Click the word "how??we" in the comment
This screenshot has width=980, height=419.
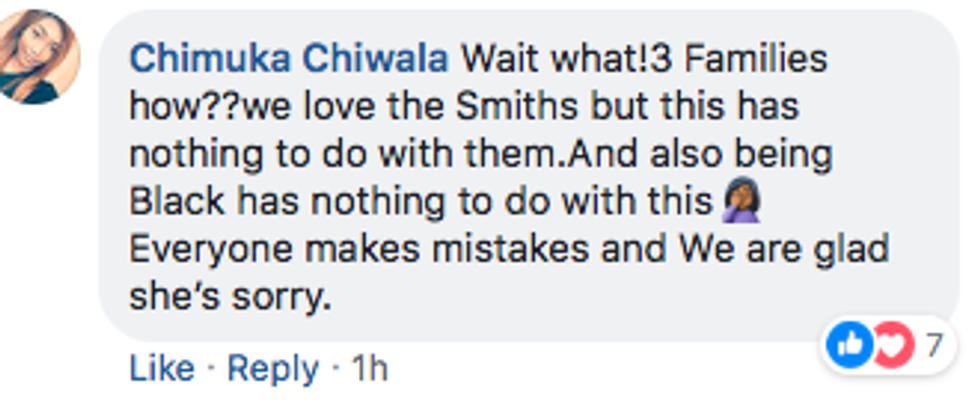tap(205, 106)
